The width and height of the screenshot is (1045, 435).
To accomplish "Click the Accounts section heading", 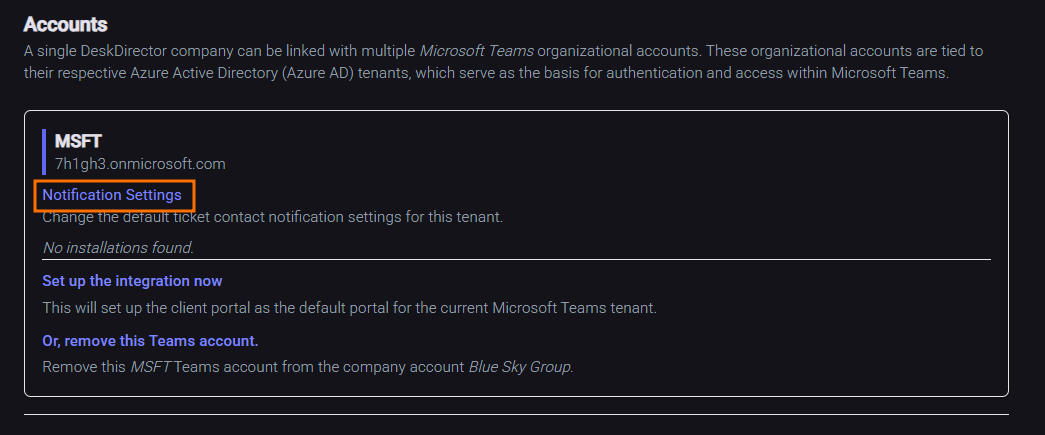I will pos(65,24).
